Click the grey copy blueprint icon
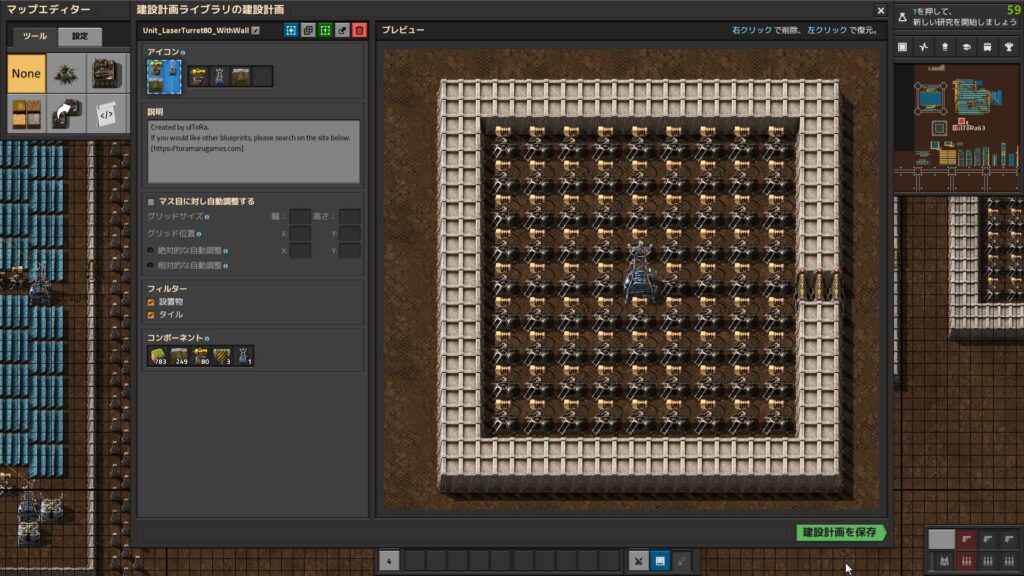Viewport: 1024px width, 576px height. click(308, 30)
